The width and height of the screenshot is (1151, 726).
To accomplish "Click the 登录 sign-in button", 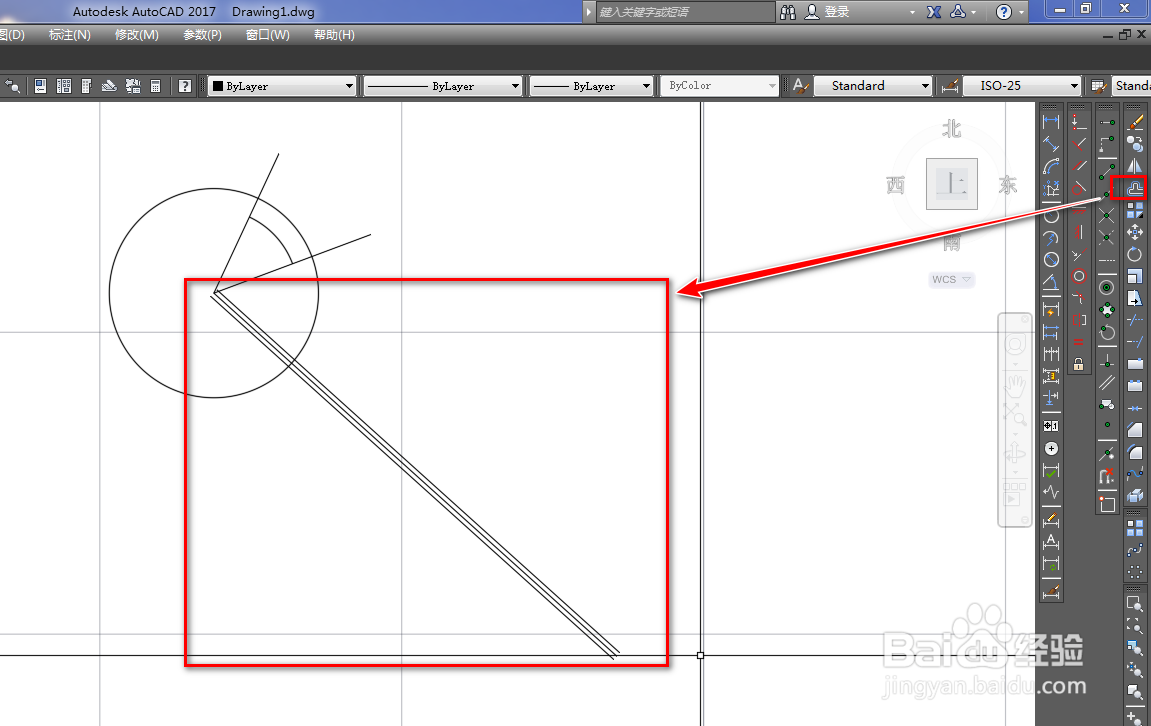I will pyautogui.click(x=827, y=12).
